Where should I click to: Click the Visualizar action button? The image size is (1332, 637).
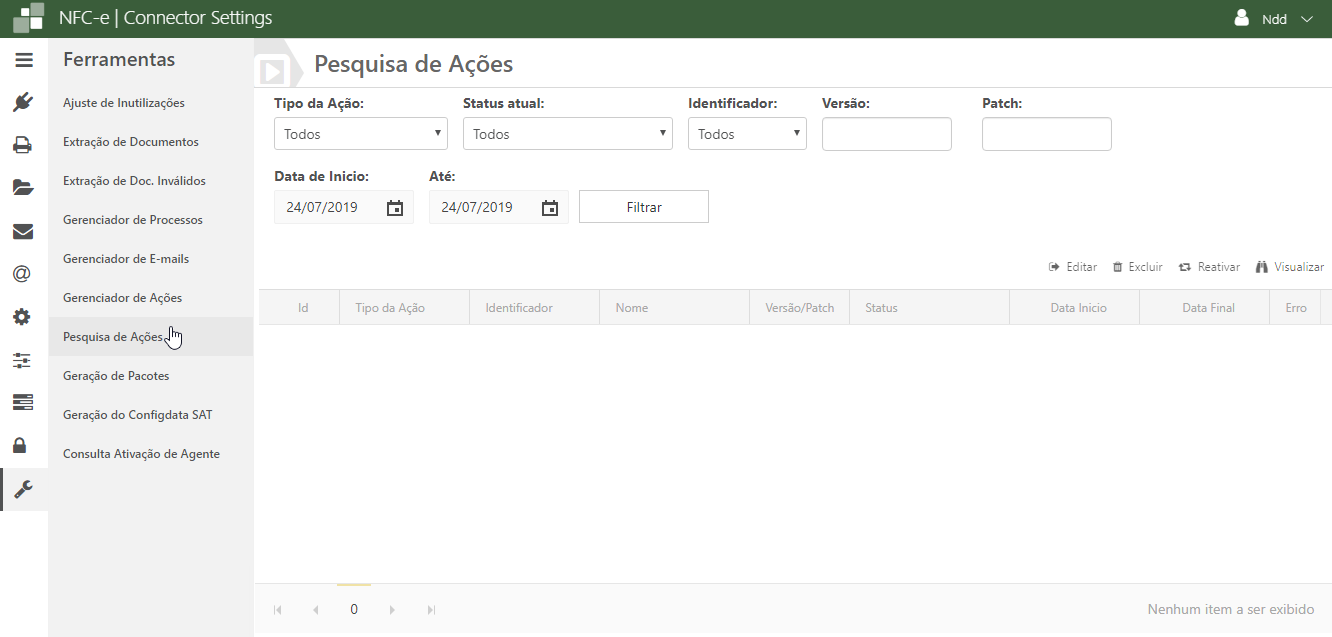[1290, 267]
